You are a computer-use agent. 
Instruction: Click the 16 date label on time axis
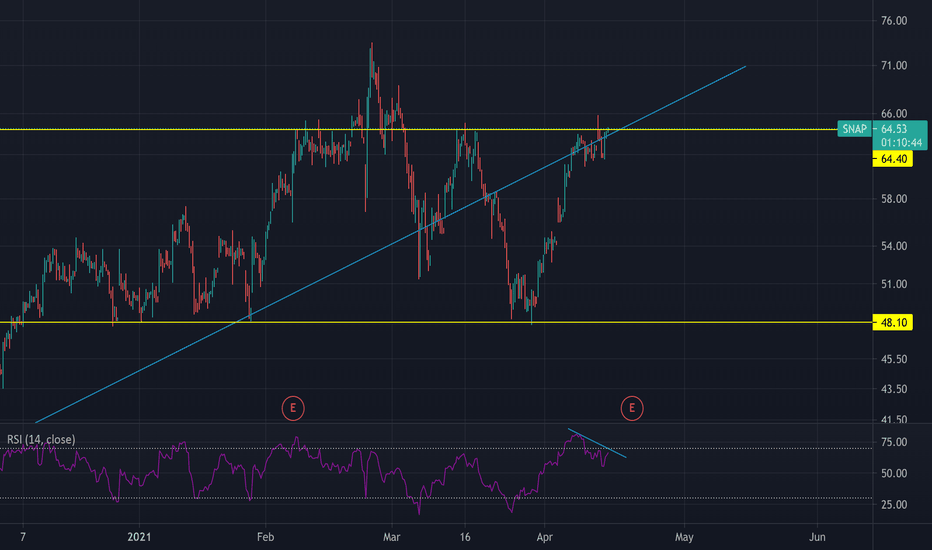[465, 537]
